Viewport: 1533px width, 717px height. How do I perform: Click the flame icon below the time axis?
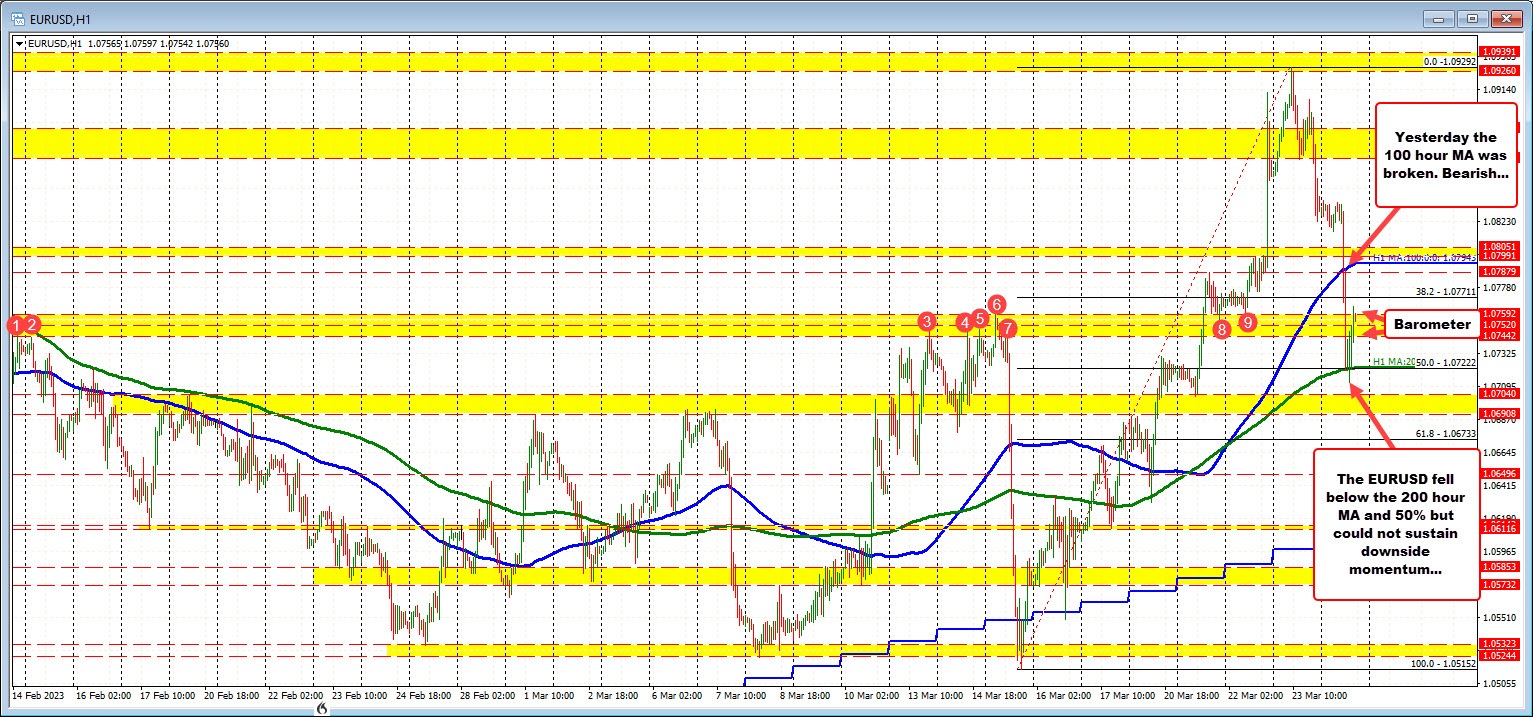(x=322, y=708)
